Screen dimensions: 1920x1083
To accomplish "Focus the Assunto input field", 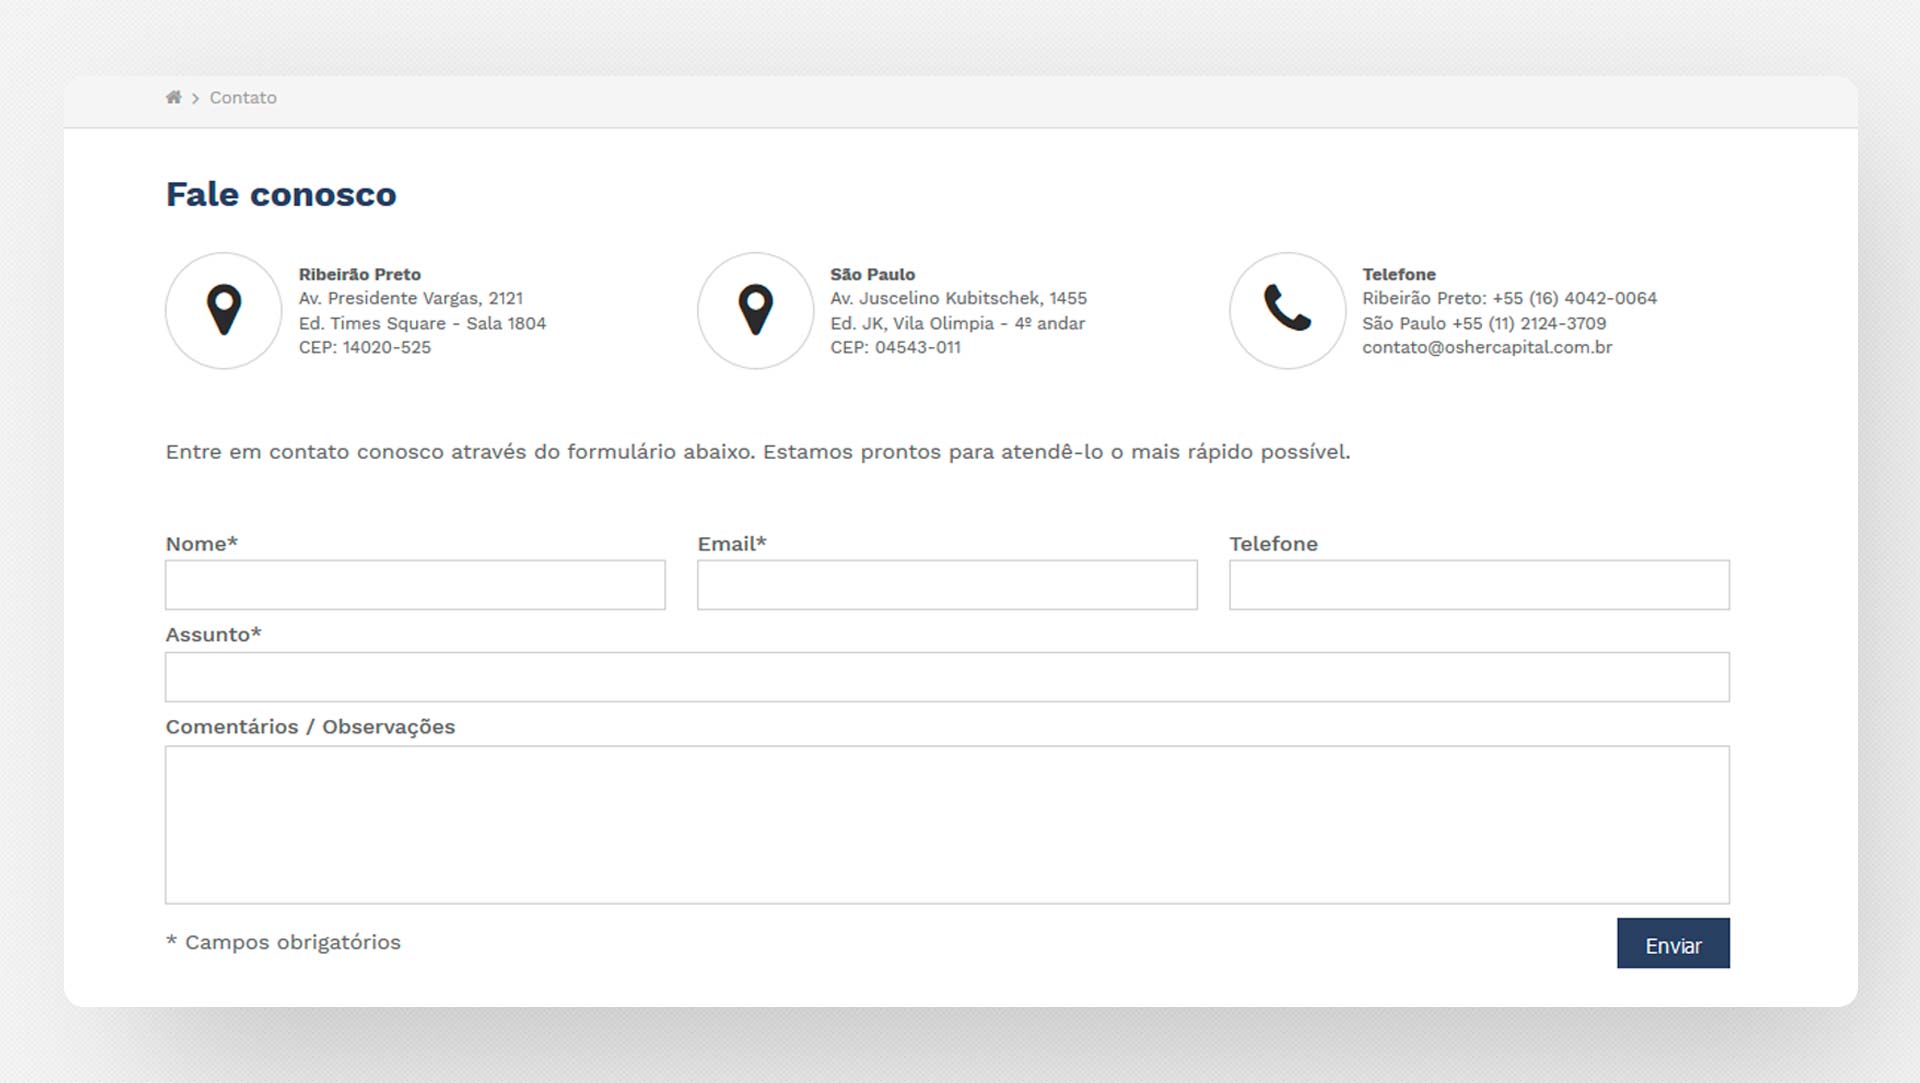I will click(947, 677).
